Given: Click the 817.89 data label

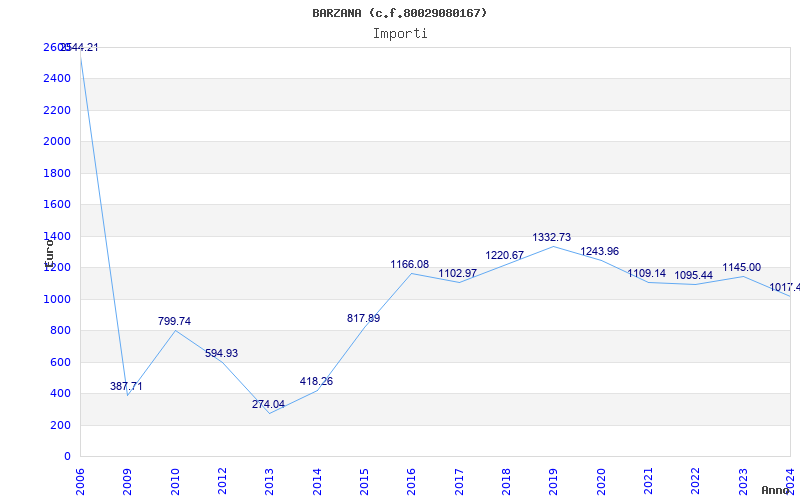Looking at the screenshot, I should tap(363, 319).
